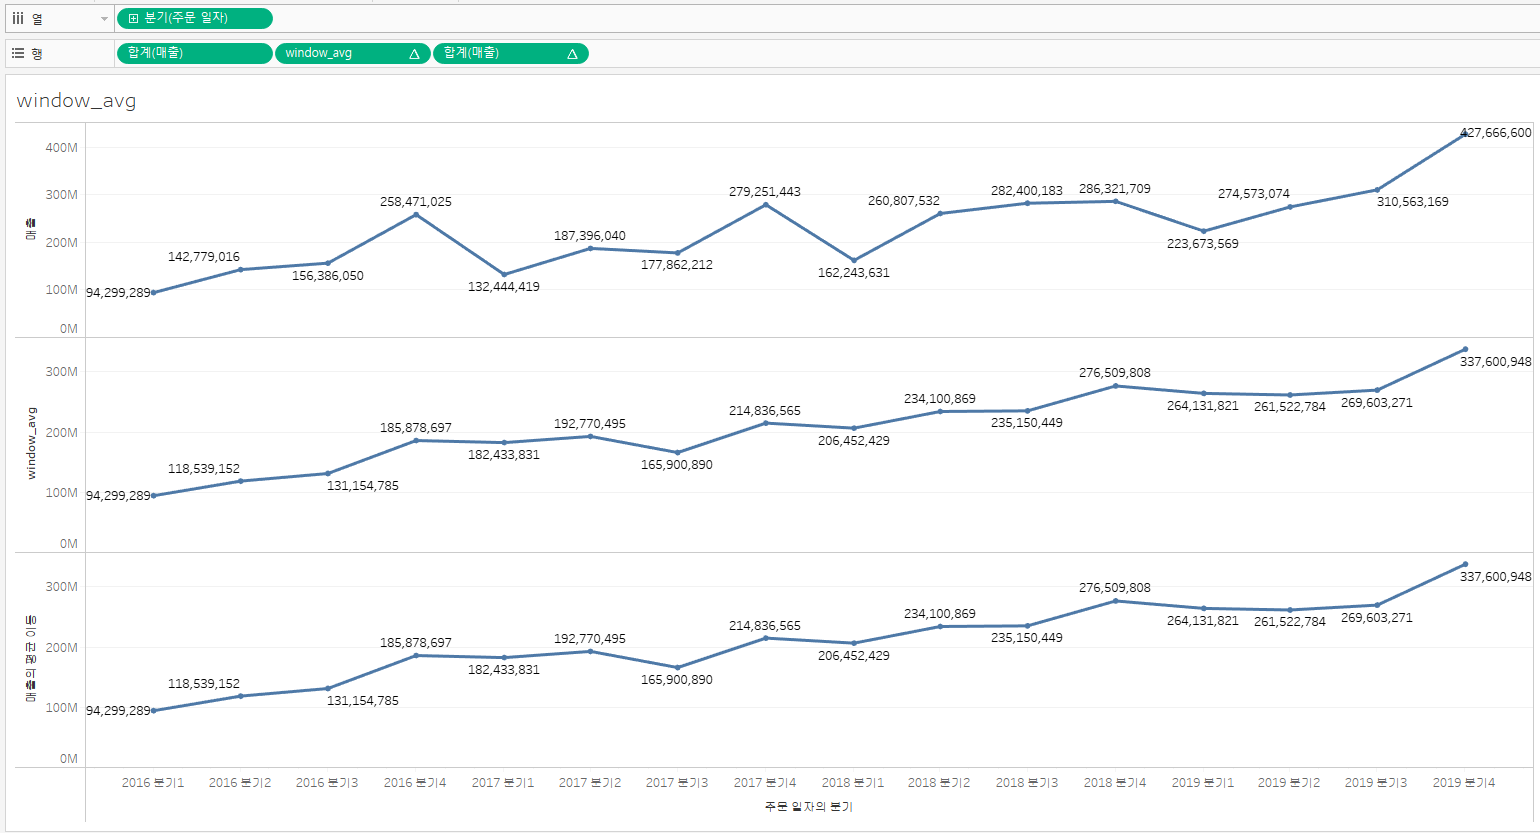Click the 2018 분기1 x-axis label
The width and height of the screenshot is (1540, 833).
(853, 782)
